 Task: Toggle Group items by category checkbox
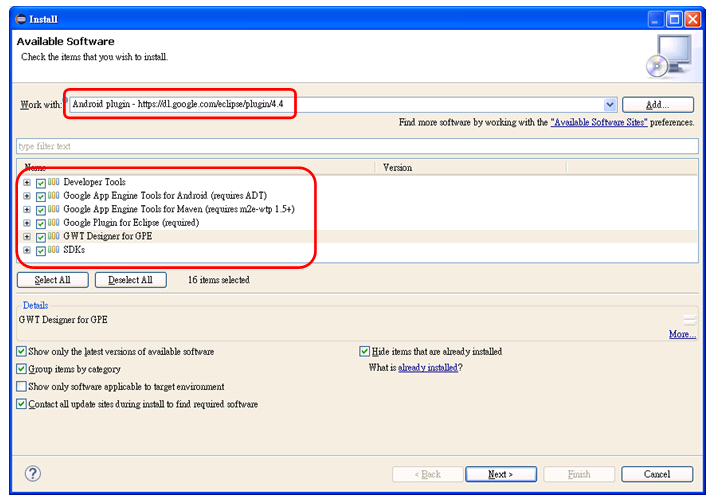tap(21, 369)
